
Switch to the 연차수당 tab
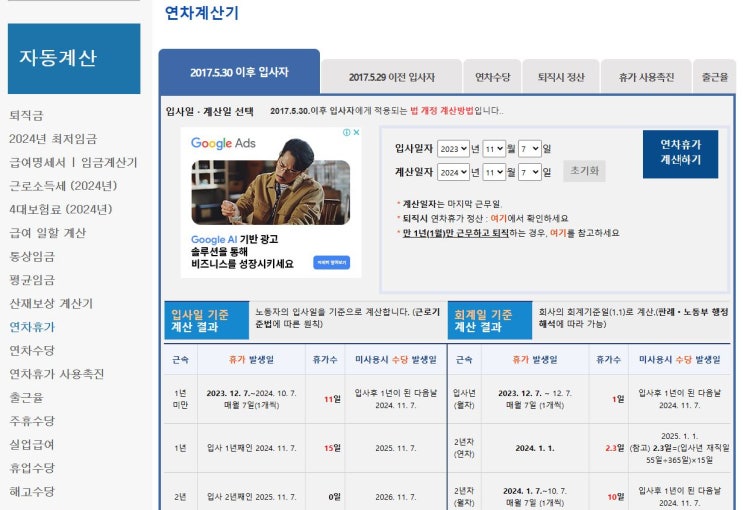pos(492,77)
